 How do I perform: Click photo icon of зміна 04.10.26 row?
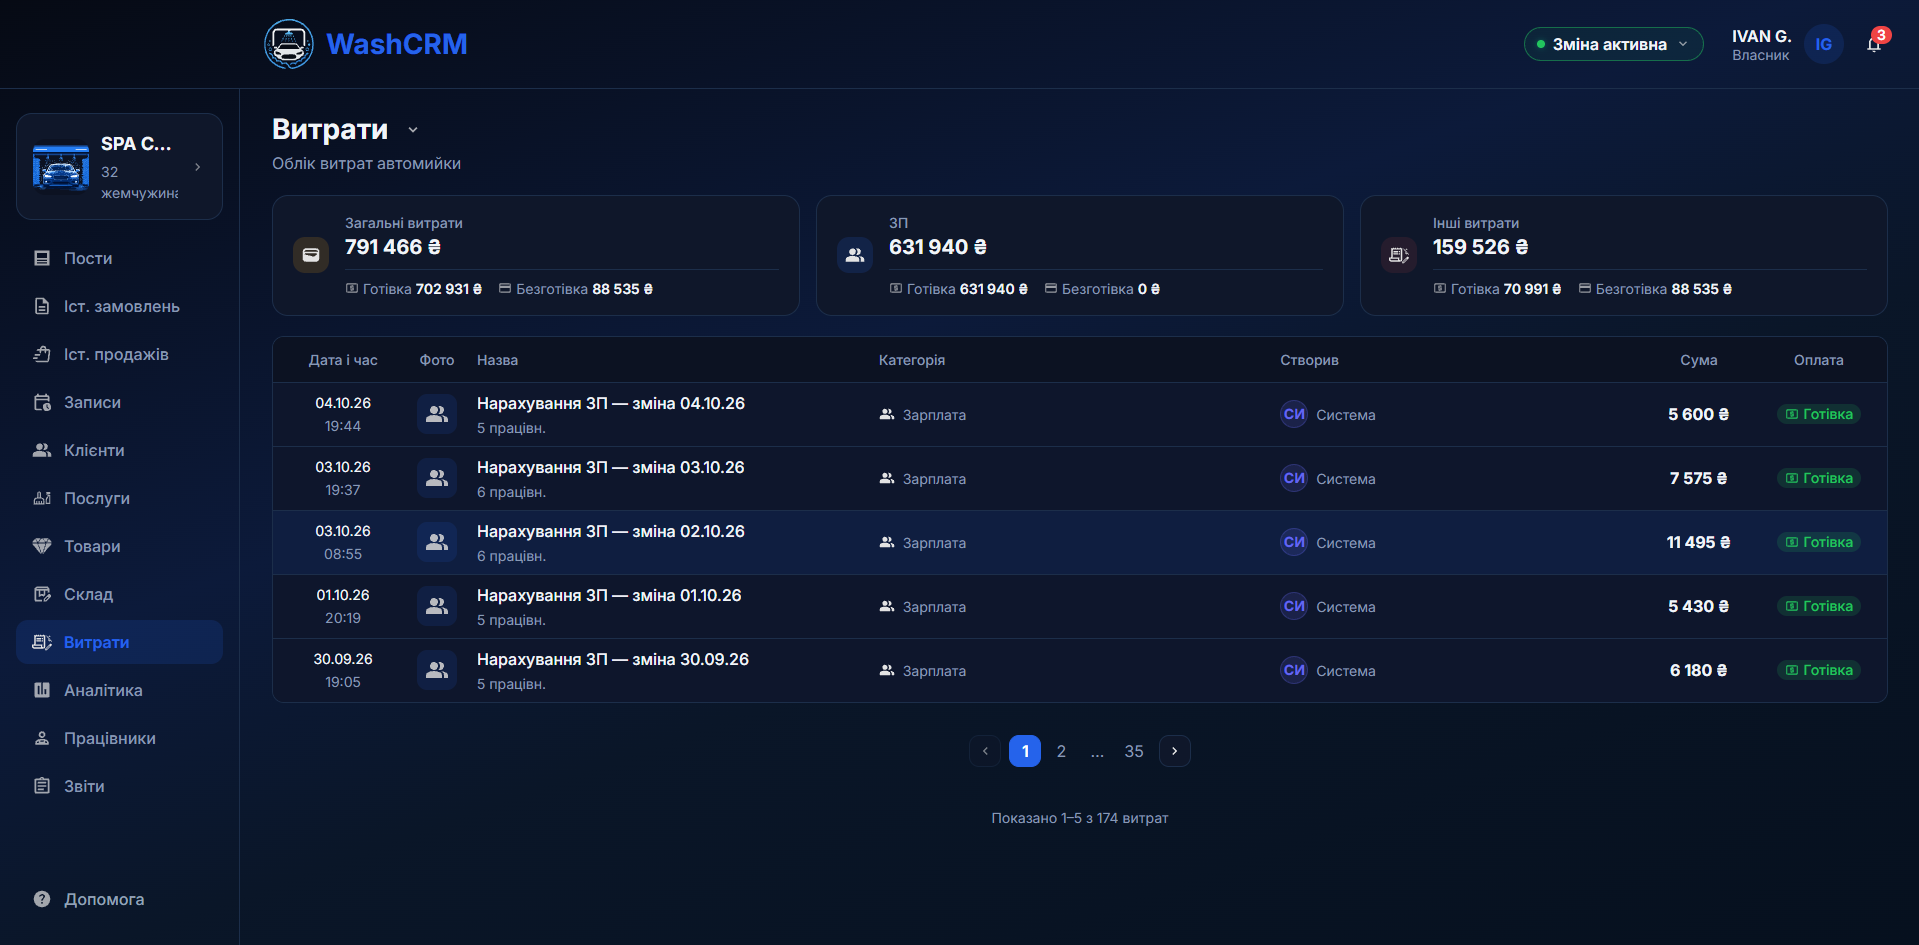[x=437, y=414]
